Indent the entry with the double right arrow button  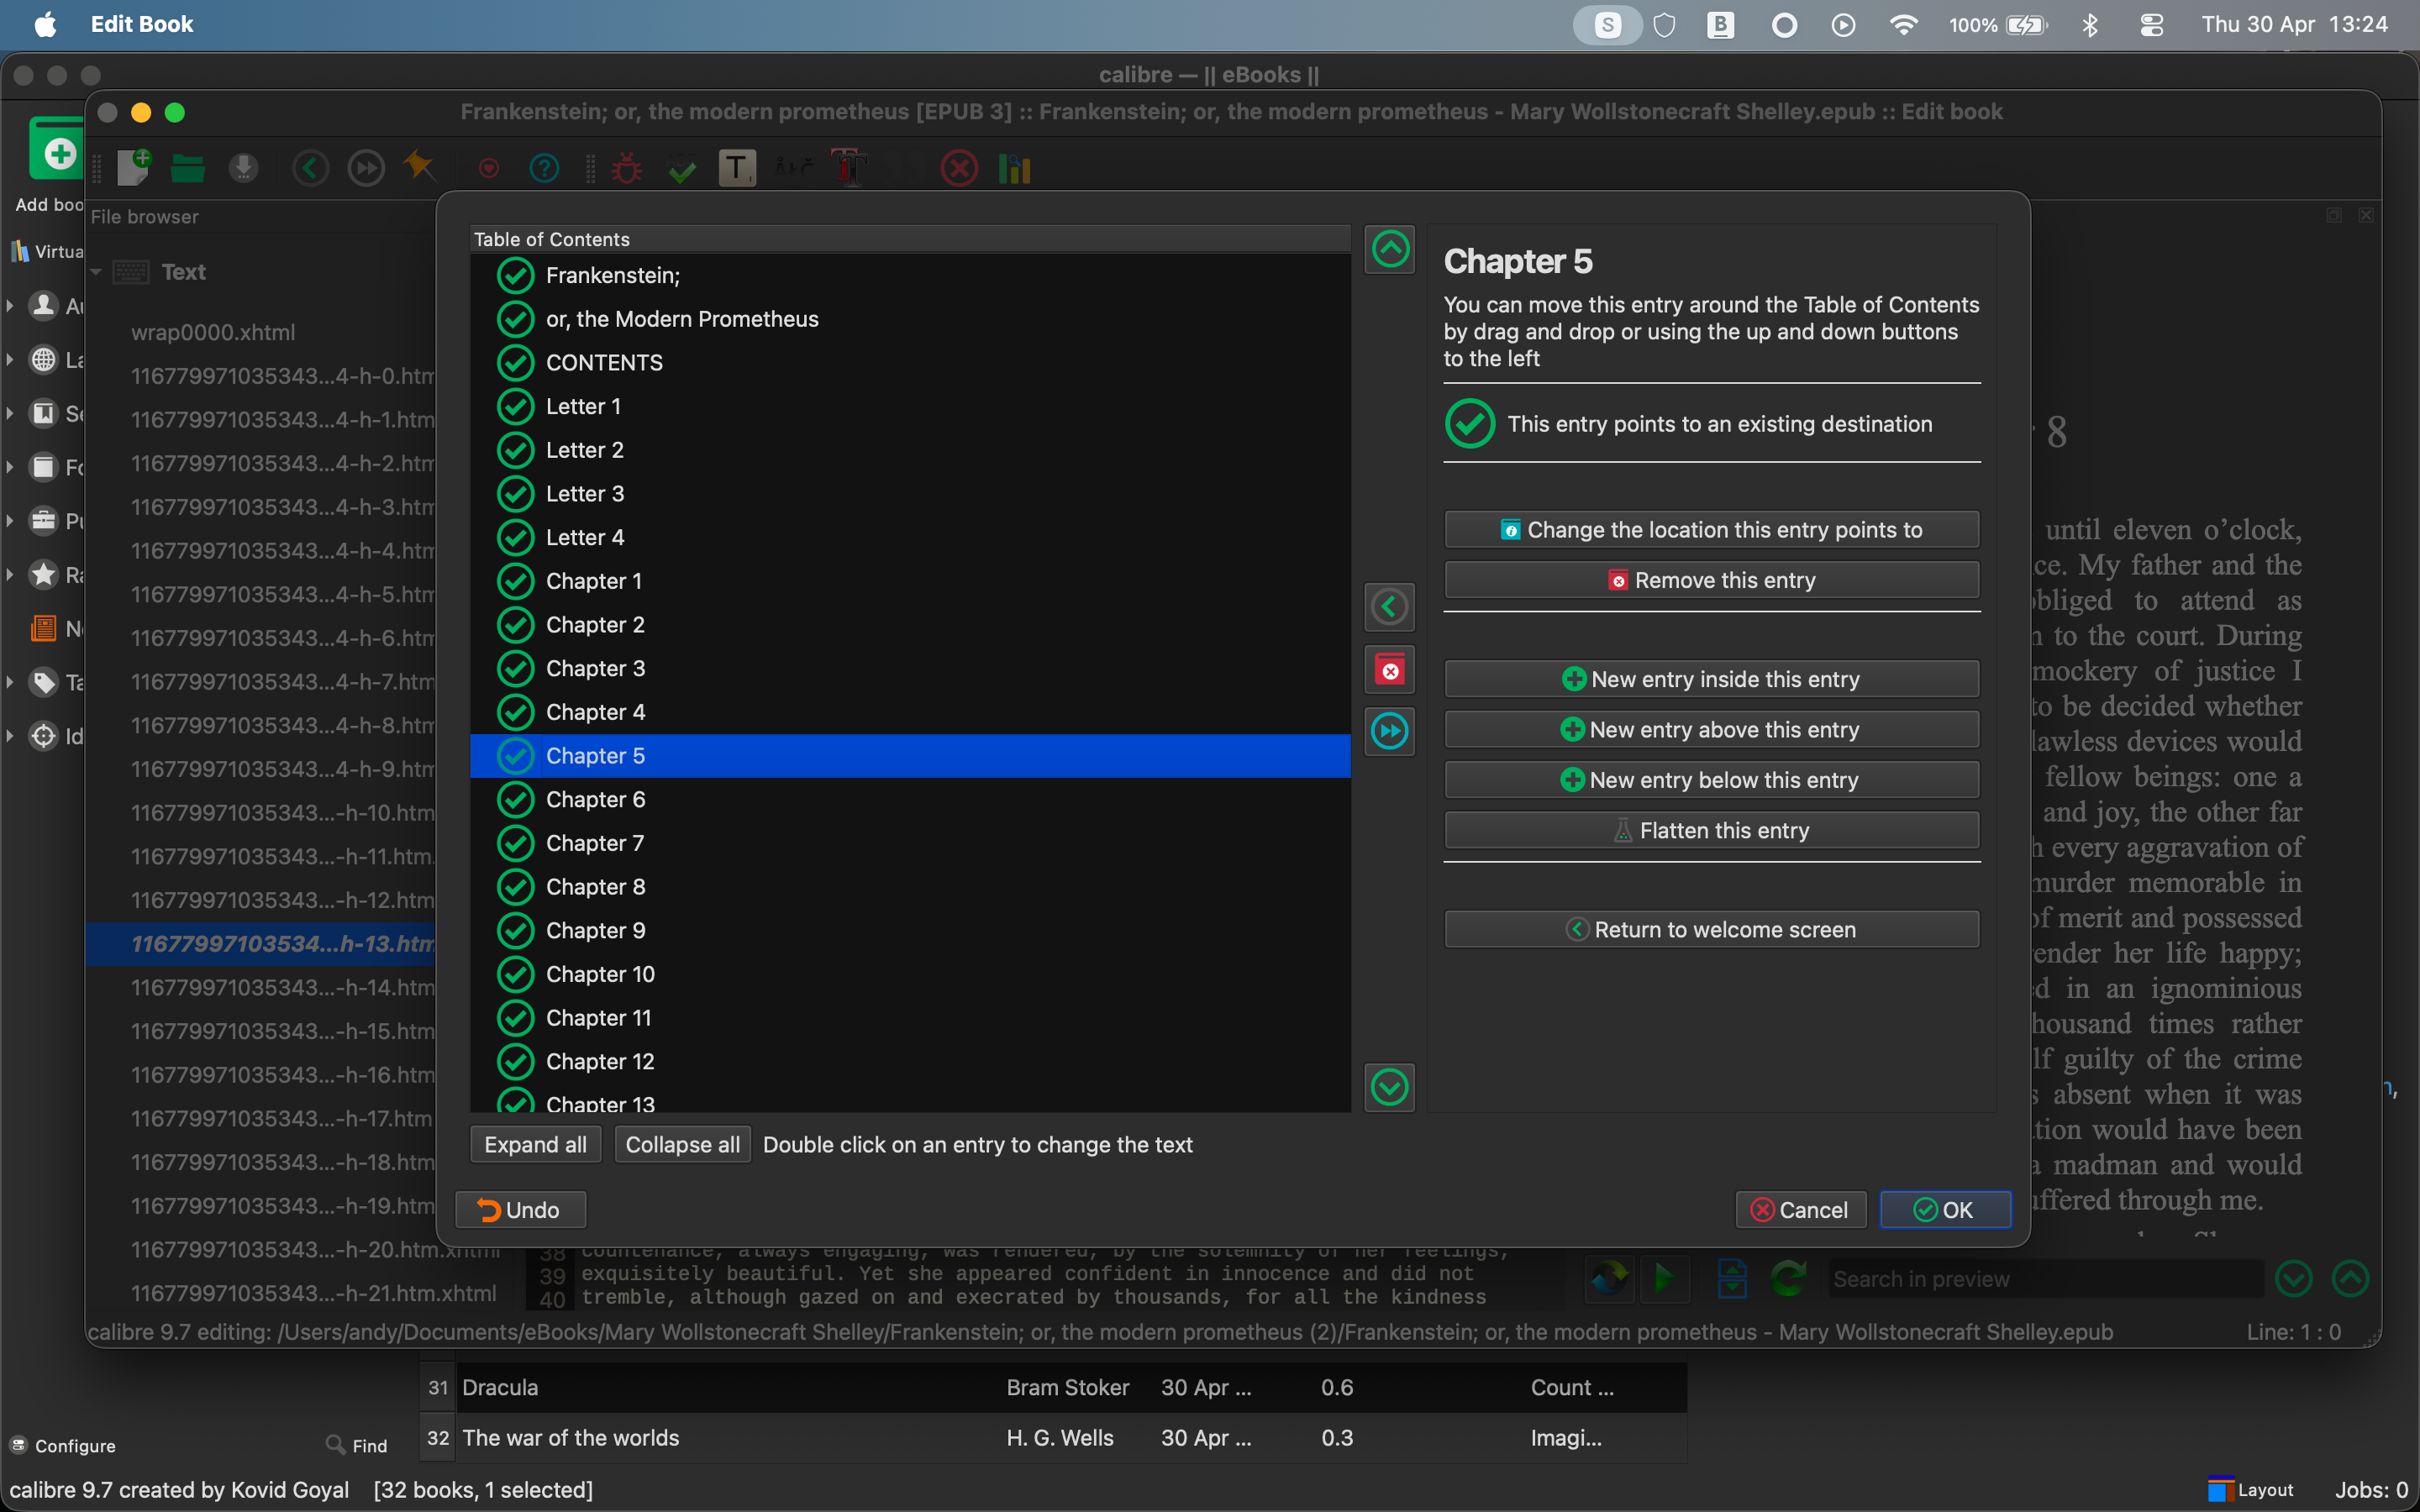click(1390, 731)
